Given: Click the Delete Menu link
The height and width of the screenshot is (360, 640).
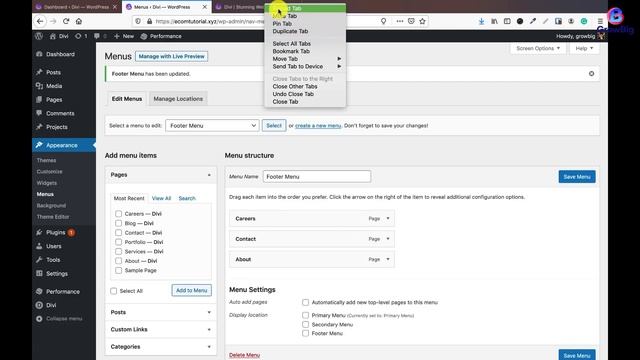Looking at the screenshot, I should [244, 355].
